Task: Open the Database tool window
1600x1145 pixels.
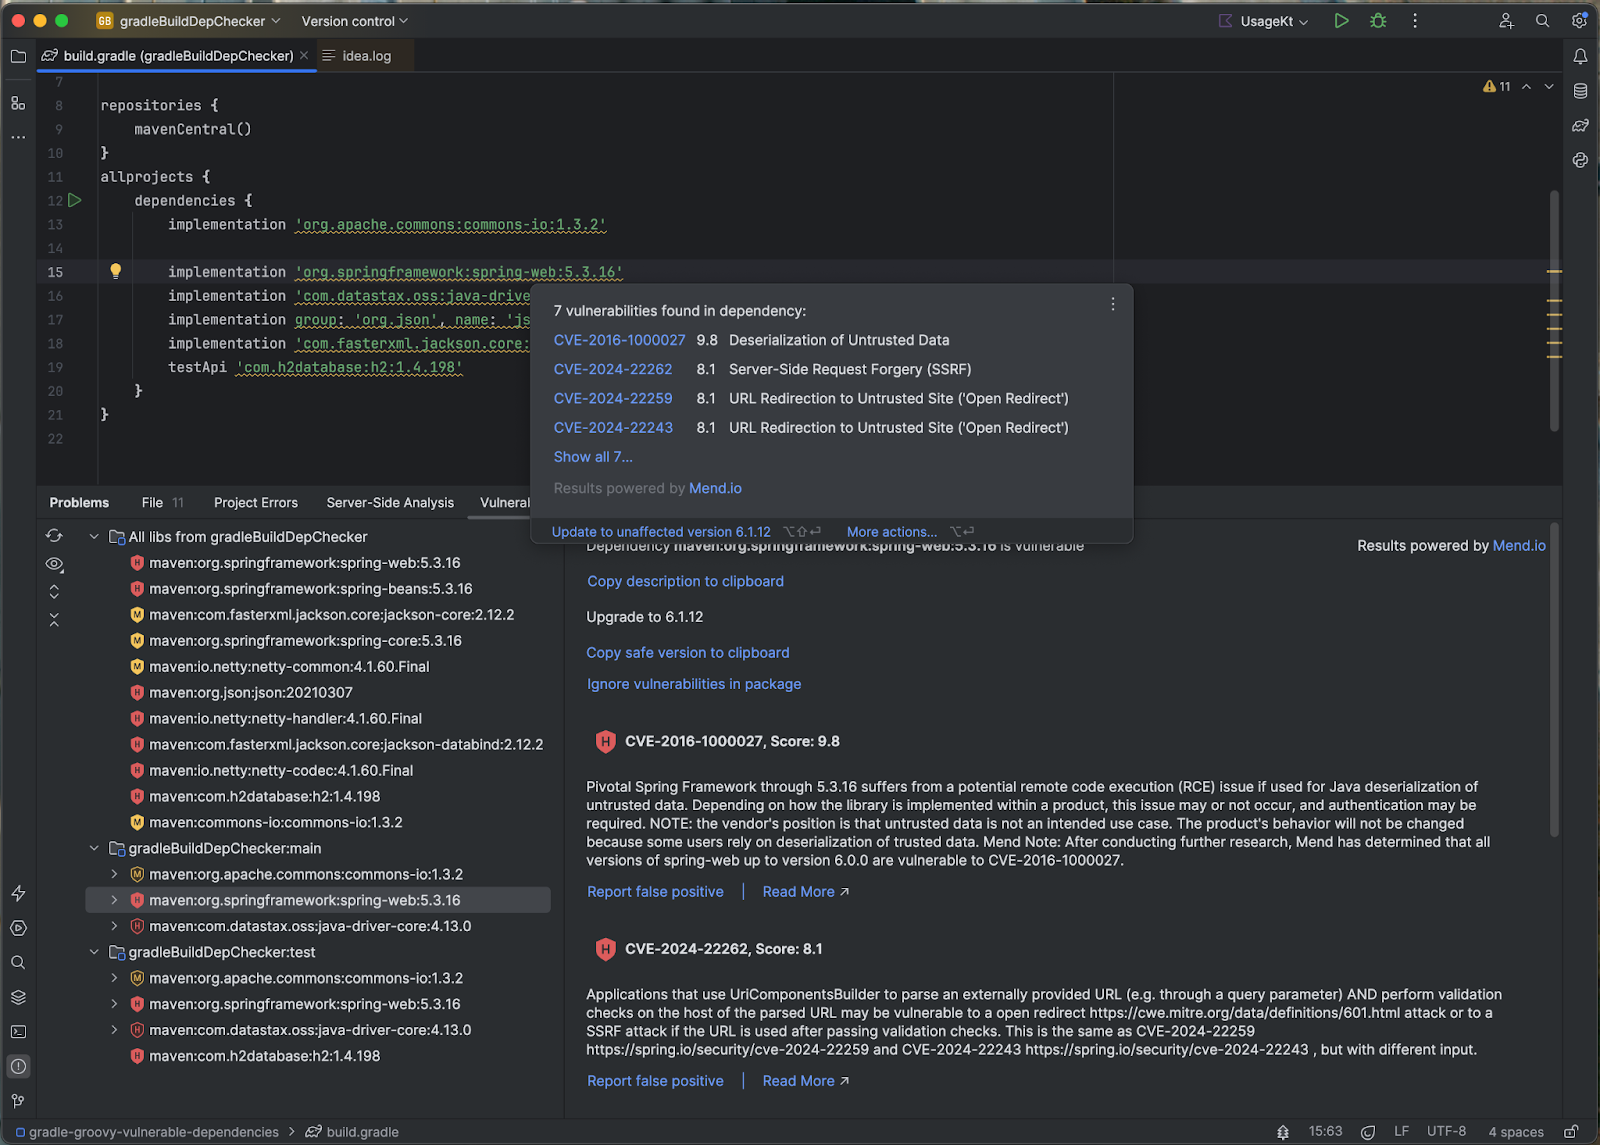Action: pos(1580,91)
